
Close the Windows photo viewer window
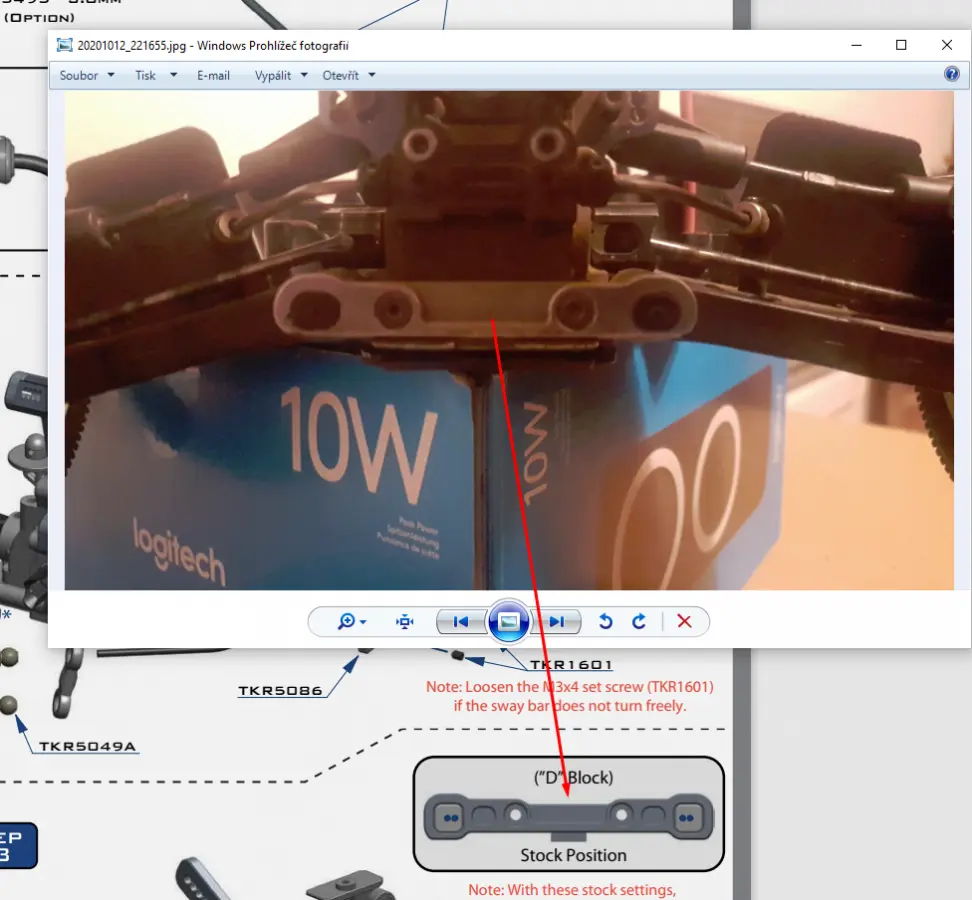[947, 45]
